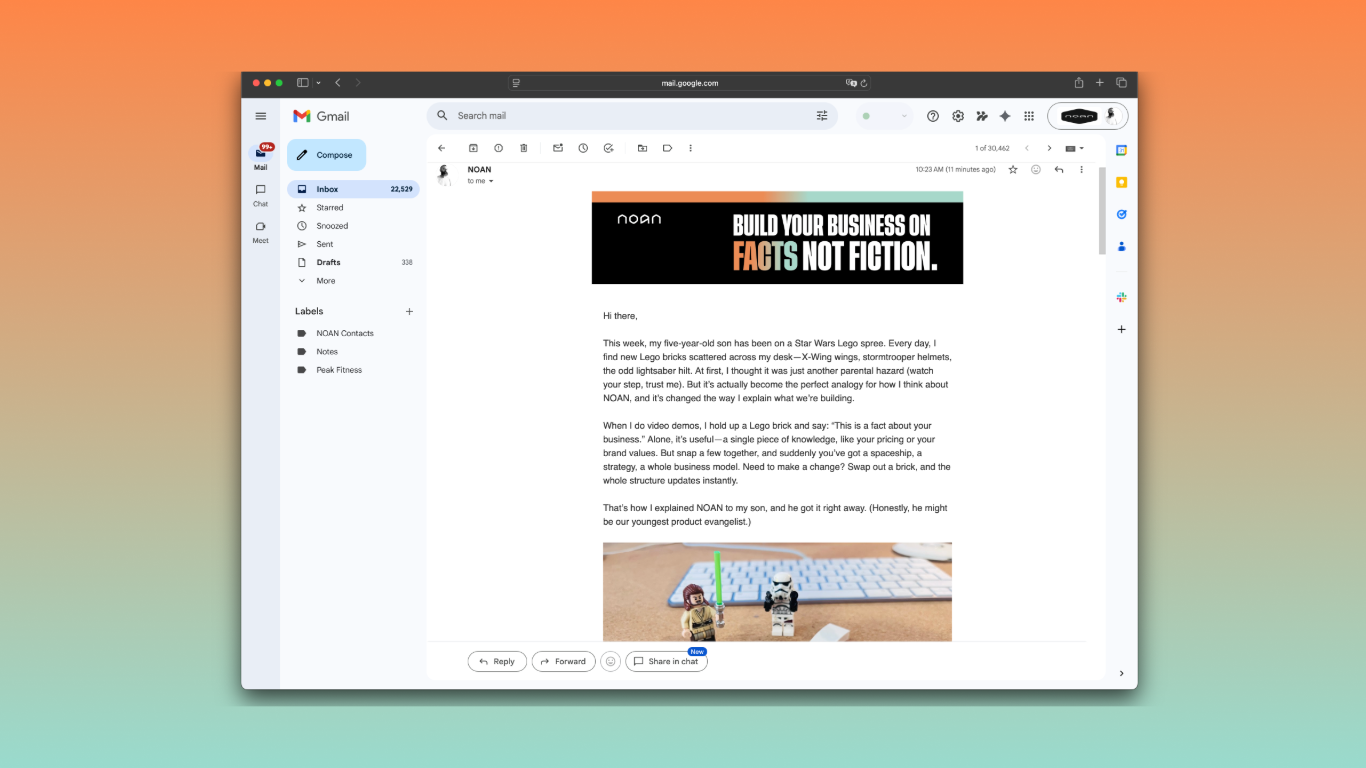Go to the previous email
The image size is (1366, 768).
pyautogui.click(x=1026, y=148)
